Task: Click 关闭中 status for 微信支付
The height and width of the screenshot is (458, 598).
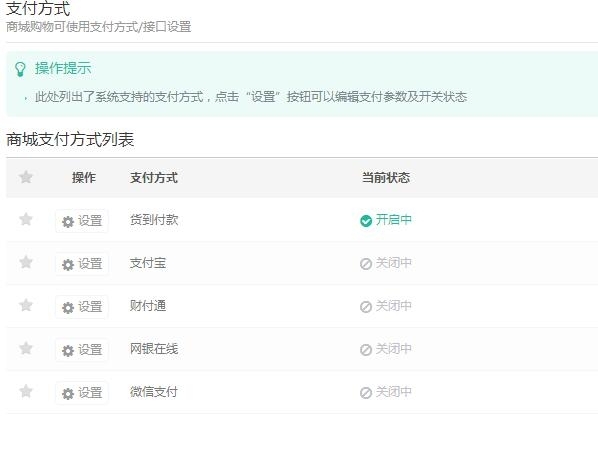Action: click(394, 392)
